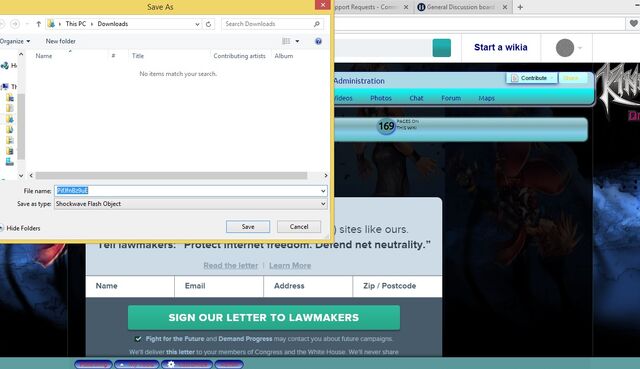
Task: Click the Administration wiki menu item
Action: click(359, 81)
